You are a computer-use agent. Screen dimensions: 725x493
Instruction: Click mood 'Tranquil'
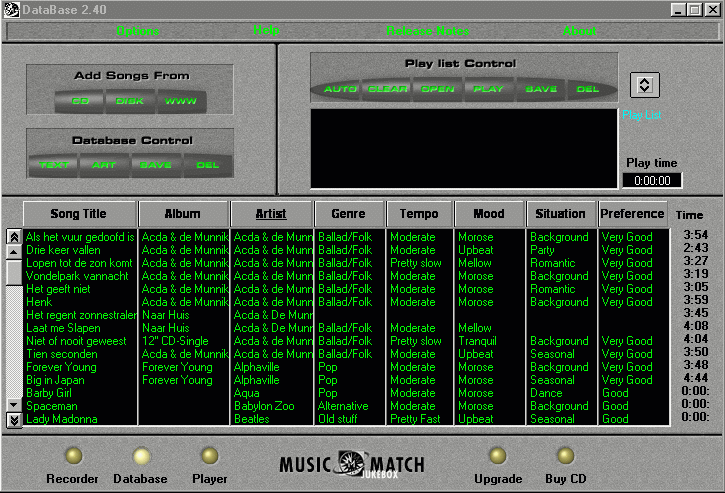[x=477, y=341]
